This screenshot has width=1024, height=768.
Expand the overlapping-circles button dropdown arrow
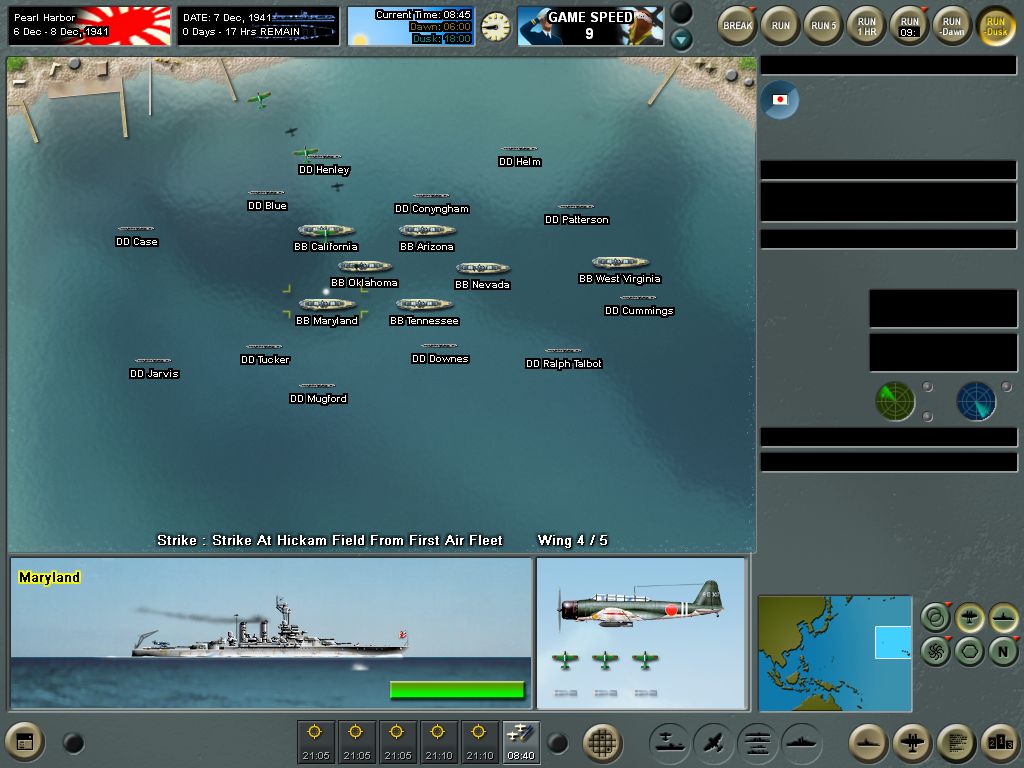[x=947, y=603]
